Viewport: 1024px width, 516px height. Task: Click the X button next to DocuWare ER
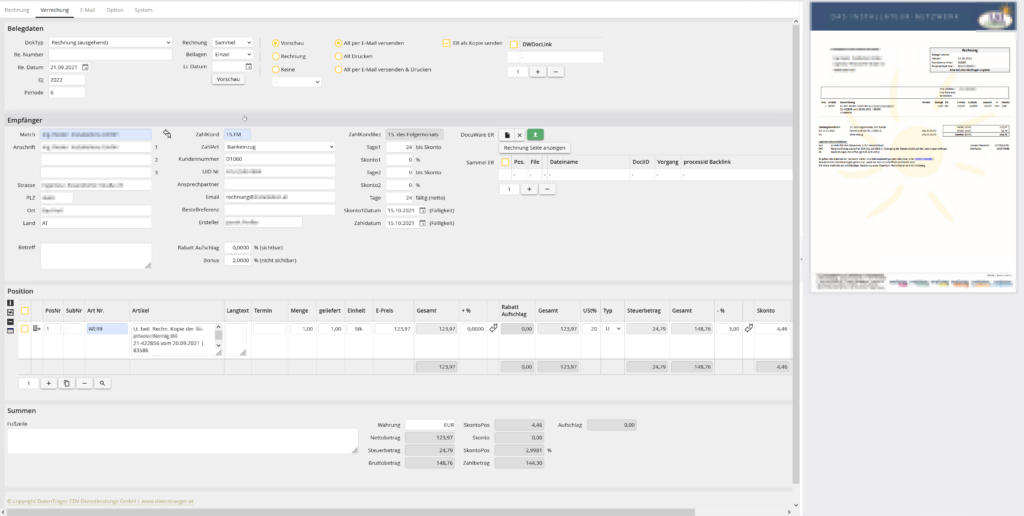[x=520, y=135]
